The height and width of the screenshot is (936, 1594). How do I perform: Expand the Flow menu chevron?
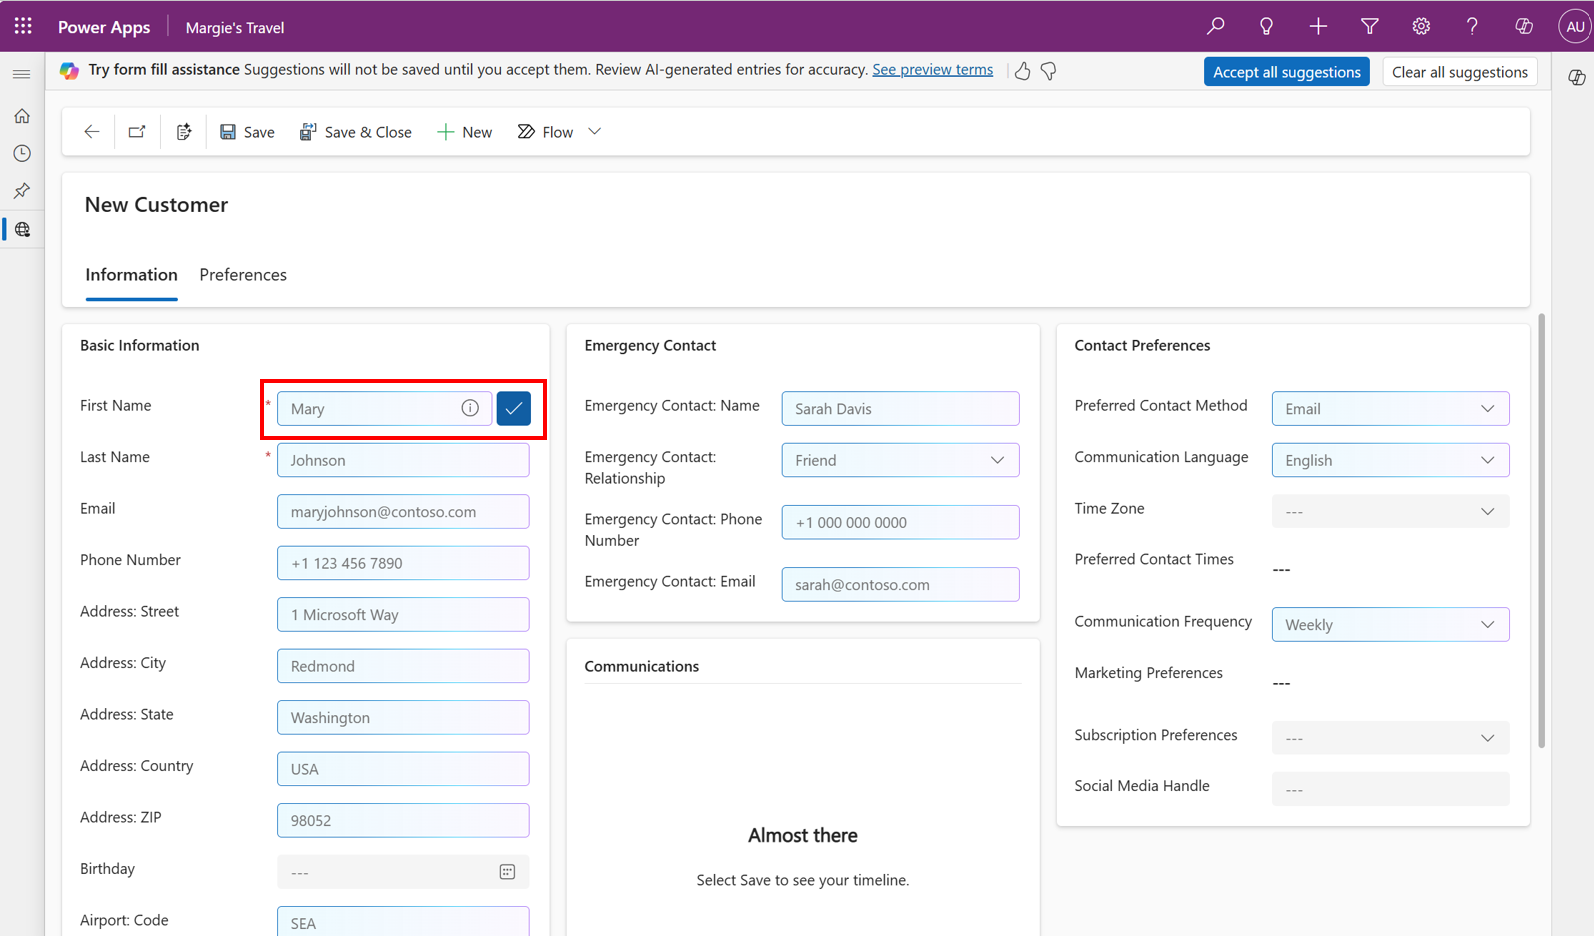(x=594, y=132)
